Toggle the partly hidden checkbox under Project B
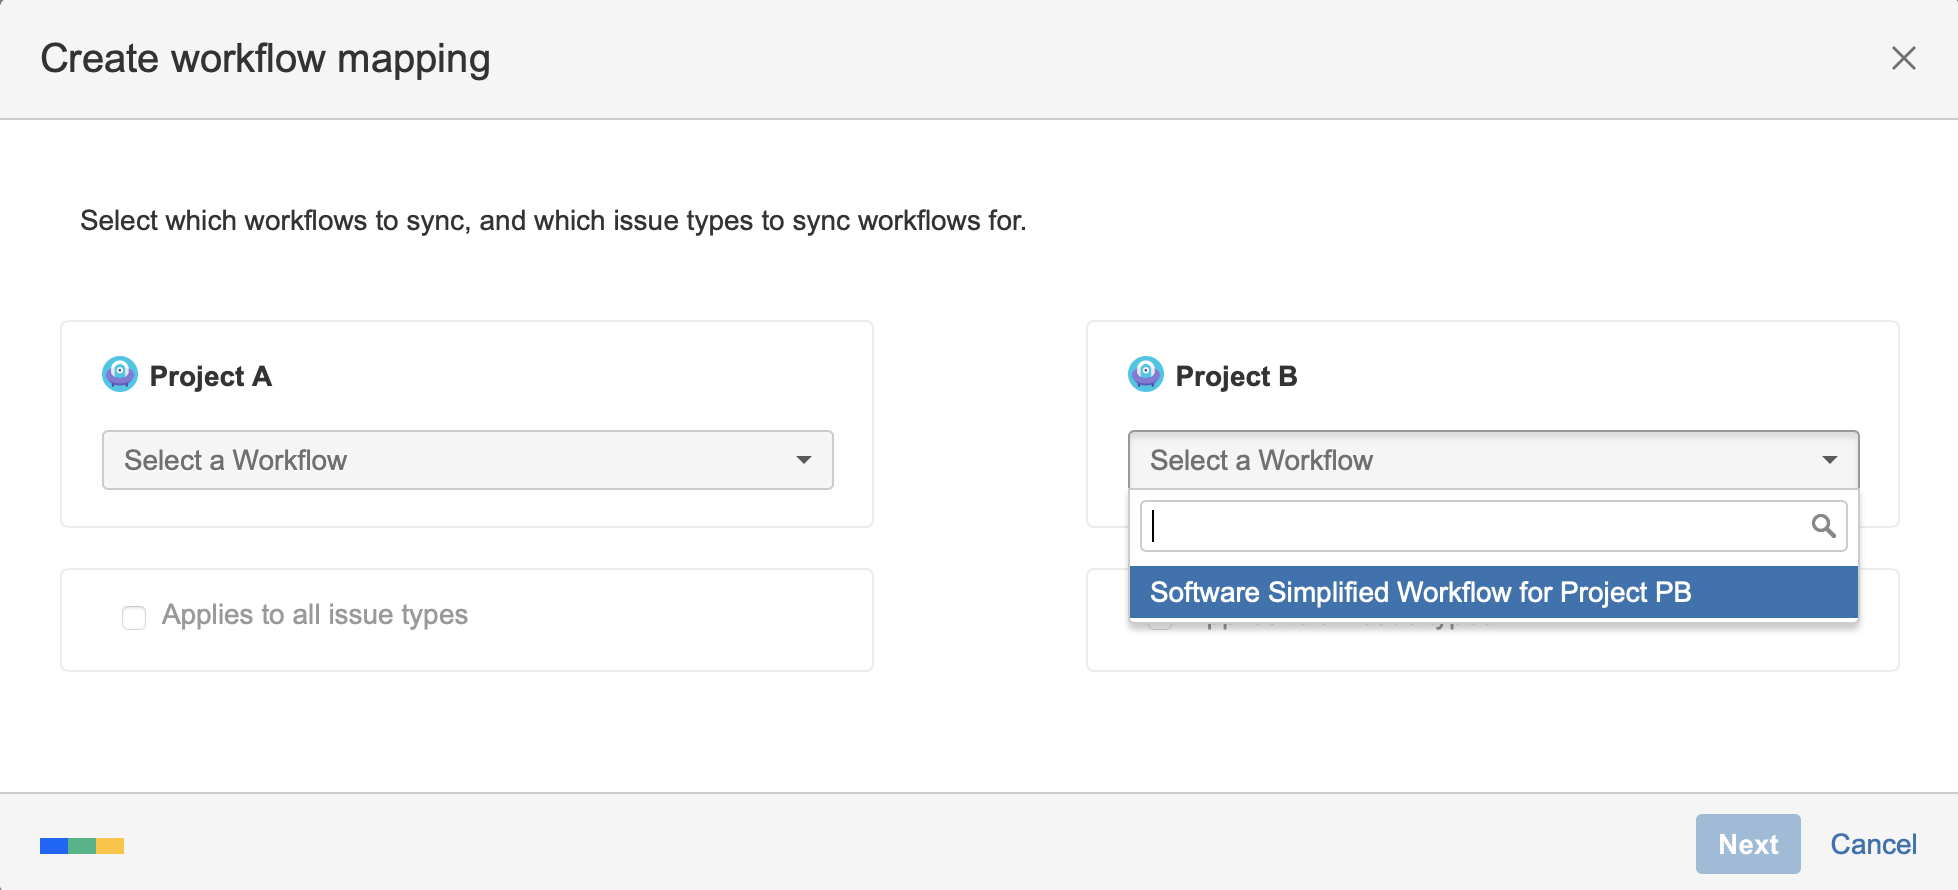This screenshot has height=890, width=1958. coord(1160,625)
